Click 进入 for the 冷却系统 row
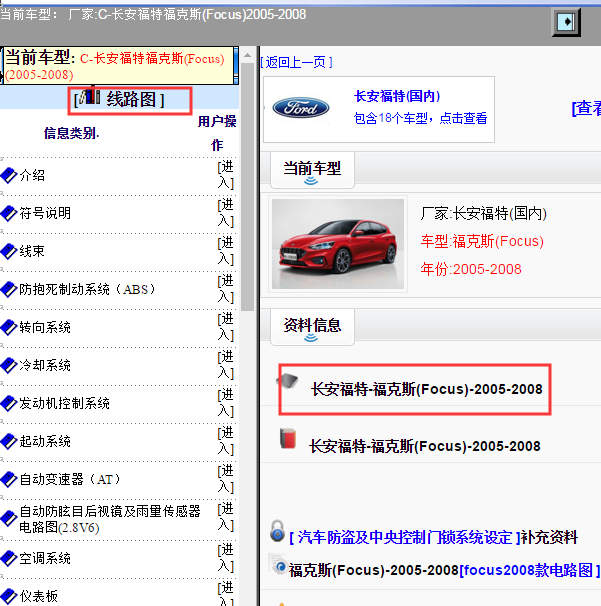601x606 pixels. 226,365
